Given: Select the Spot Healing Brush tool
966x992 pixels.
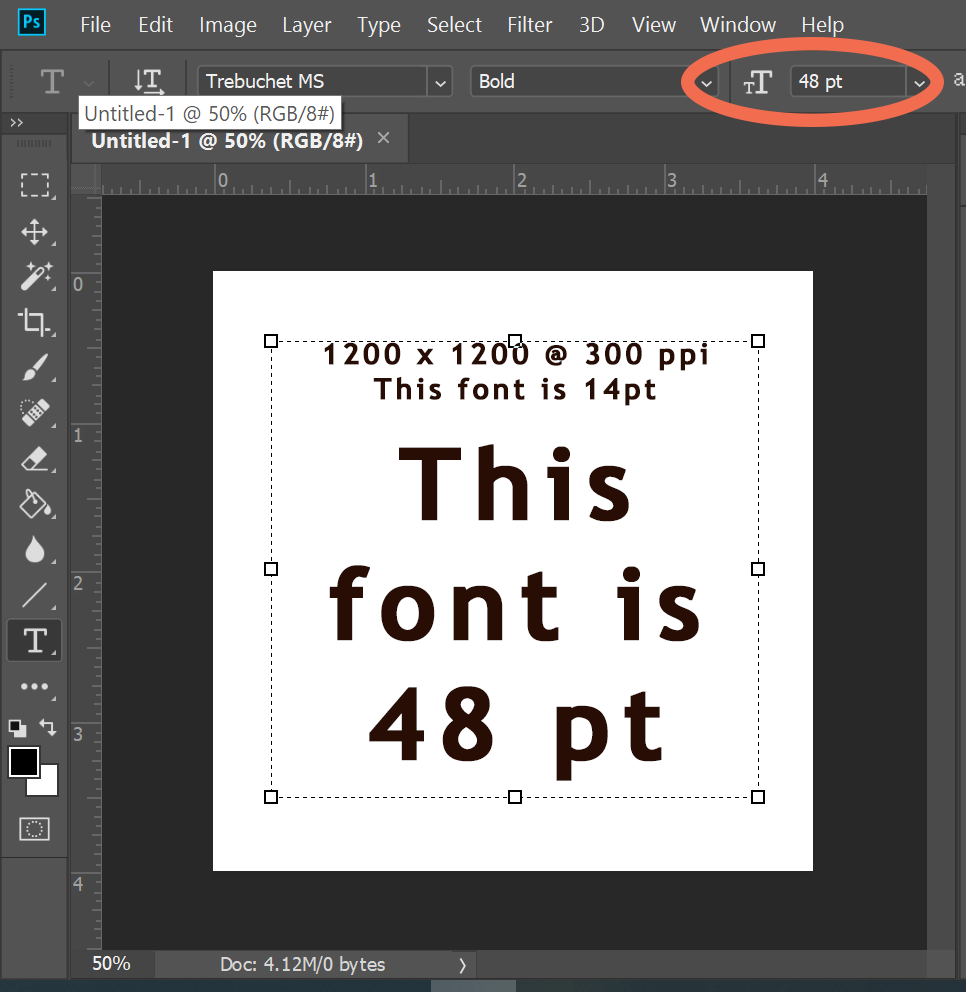Looking at the screenshot, I should coord(36,412).
